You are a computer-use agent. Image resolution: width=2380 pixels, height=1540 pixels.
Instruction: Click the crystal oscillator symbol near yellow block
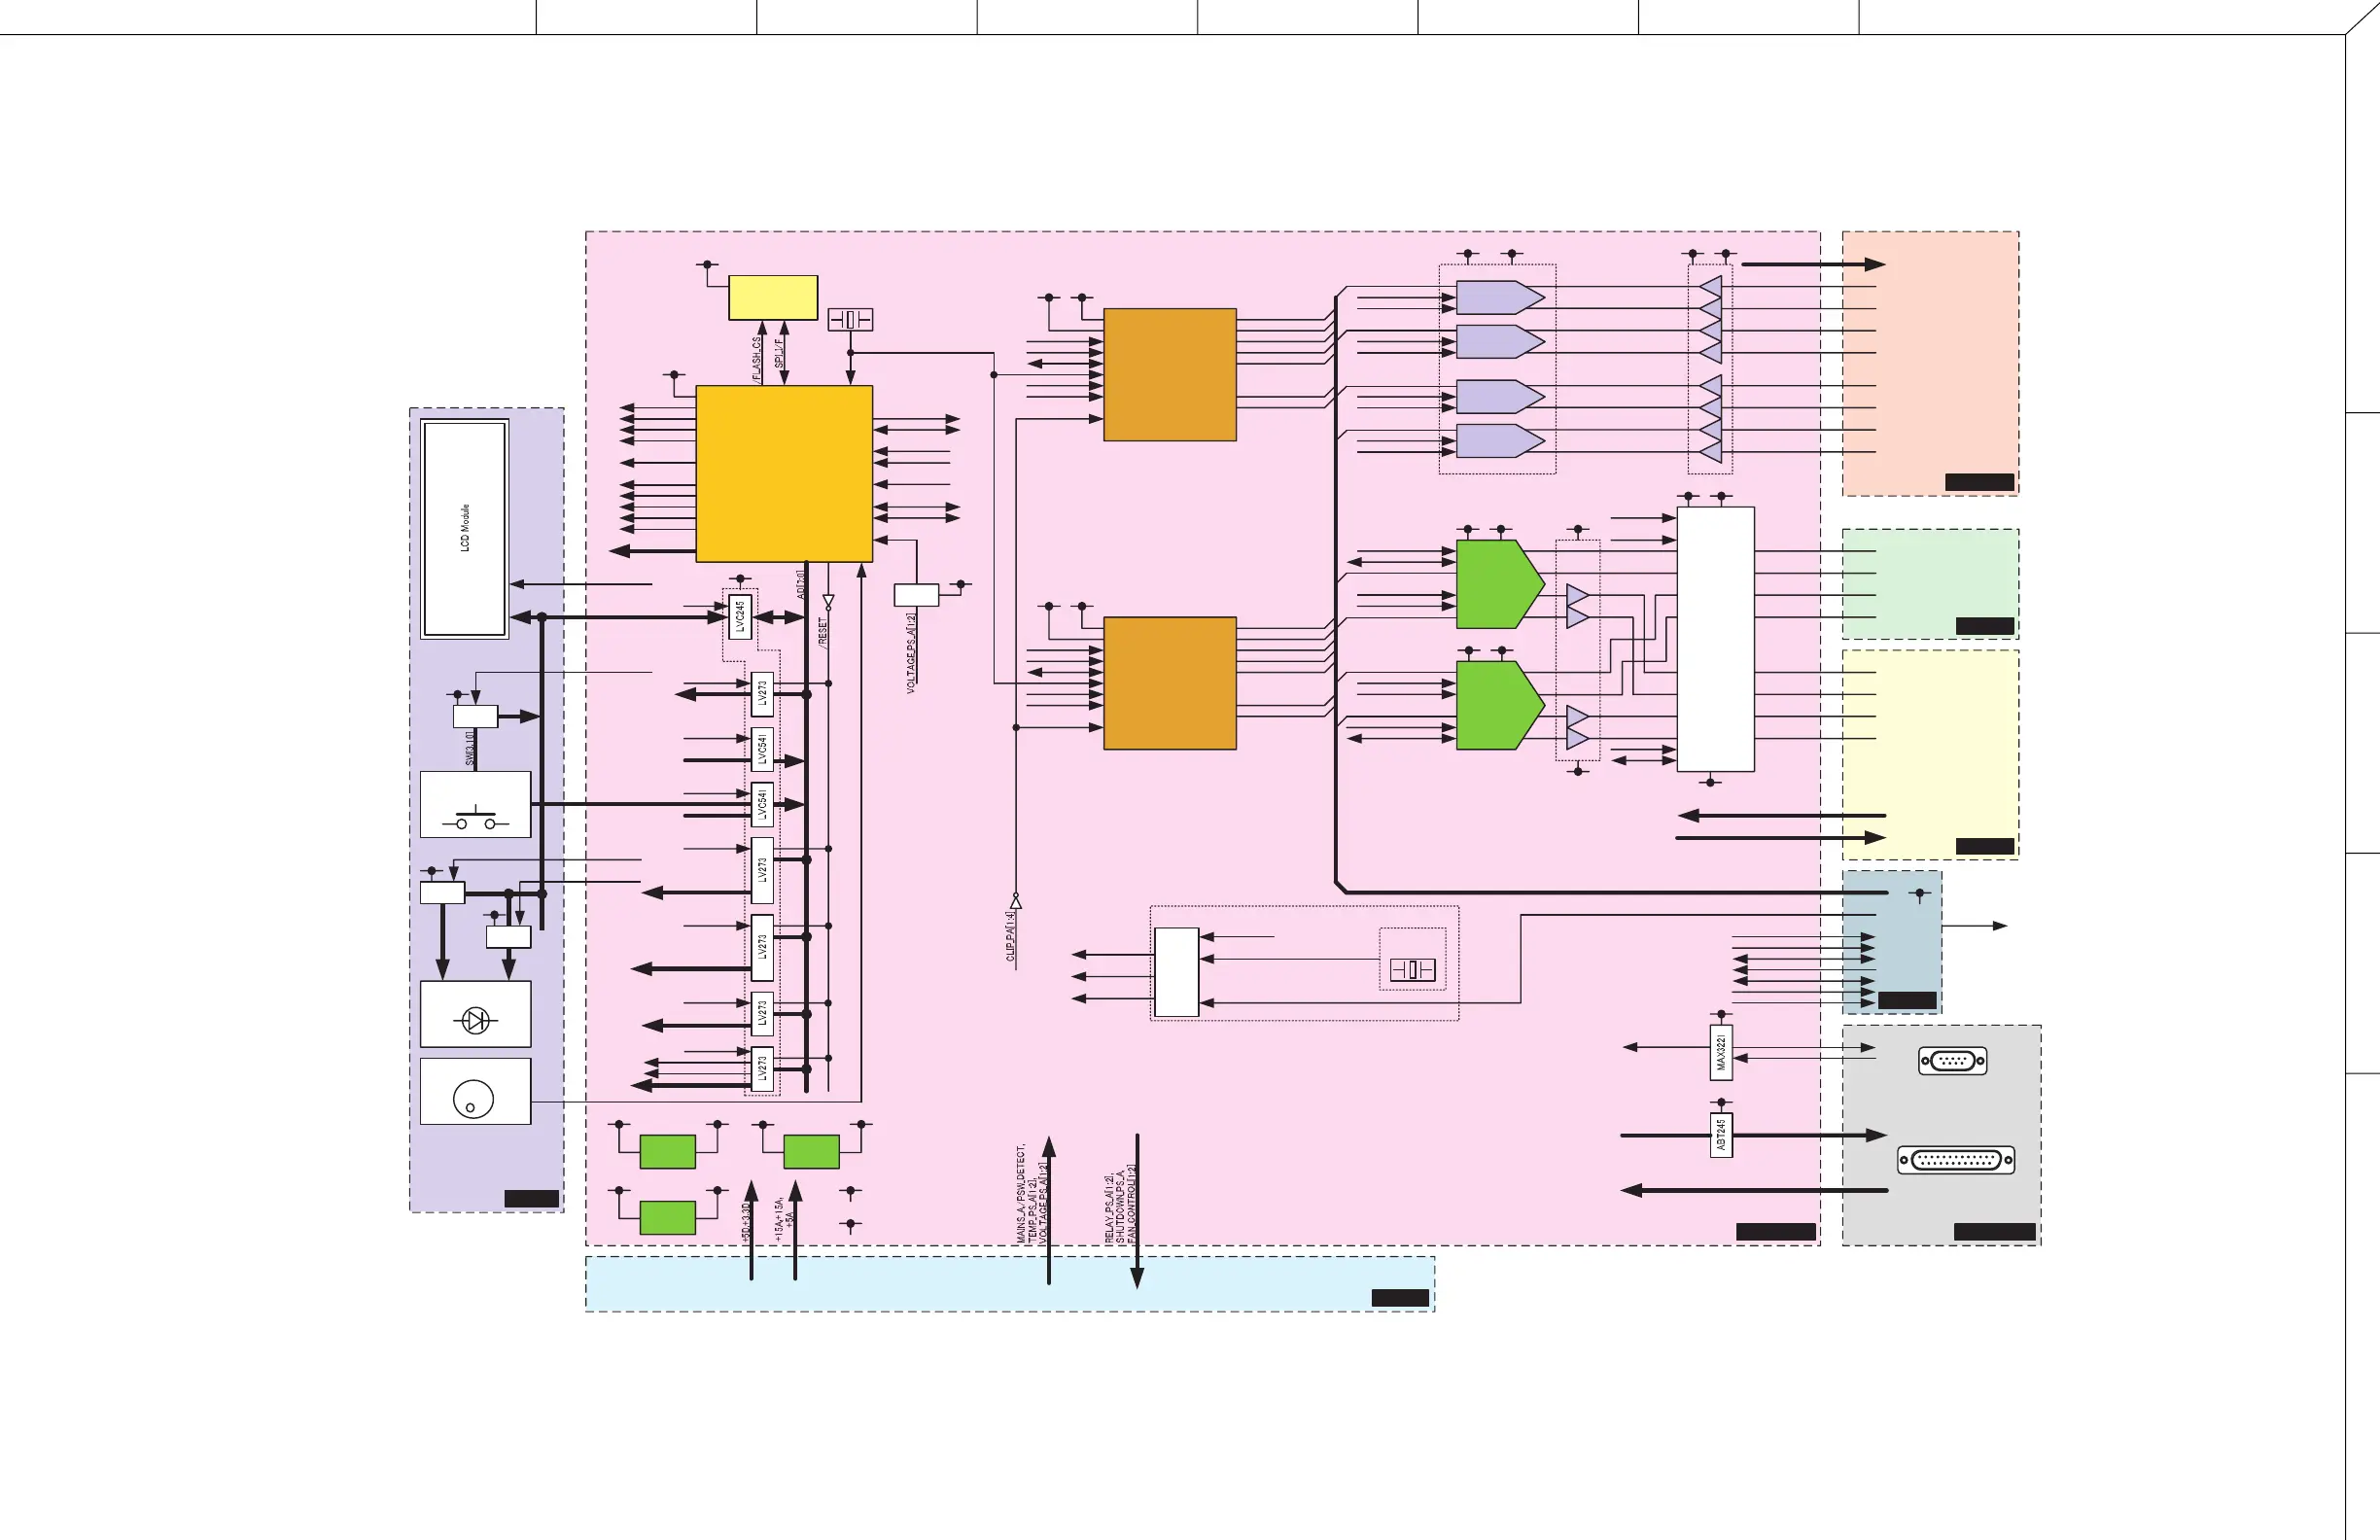point(850,320)
